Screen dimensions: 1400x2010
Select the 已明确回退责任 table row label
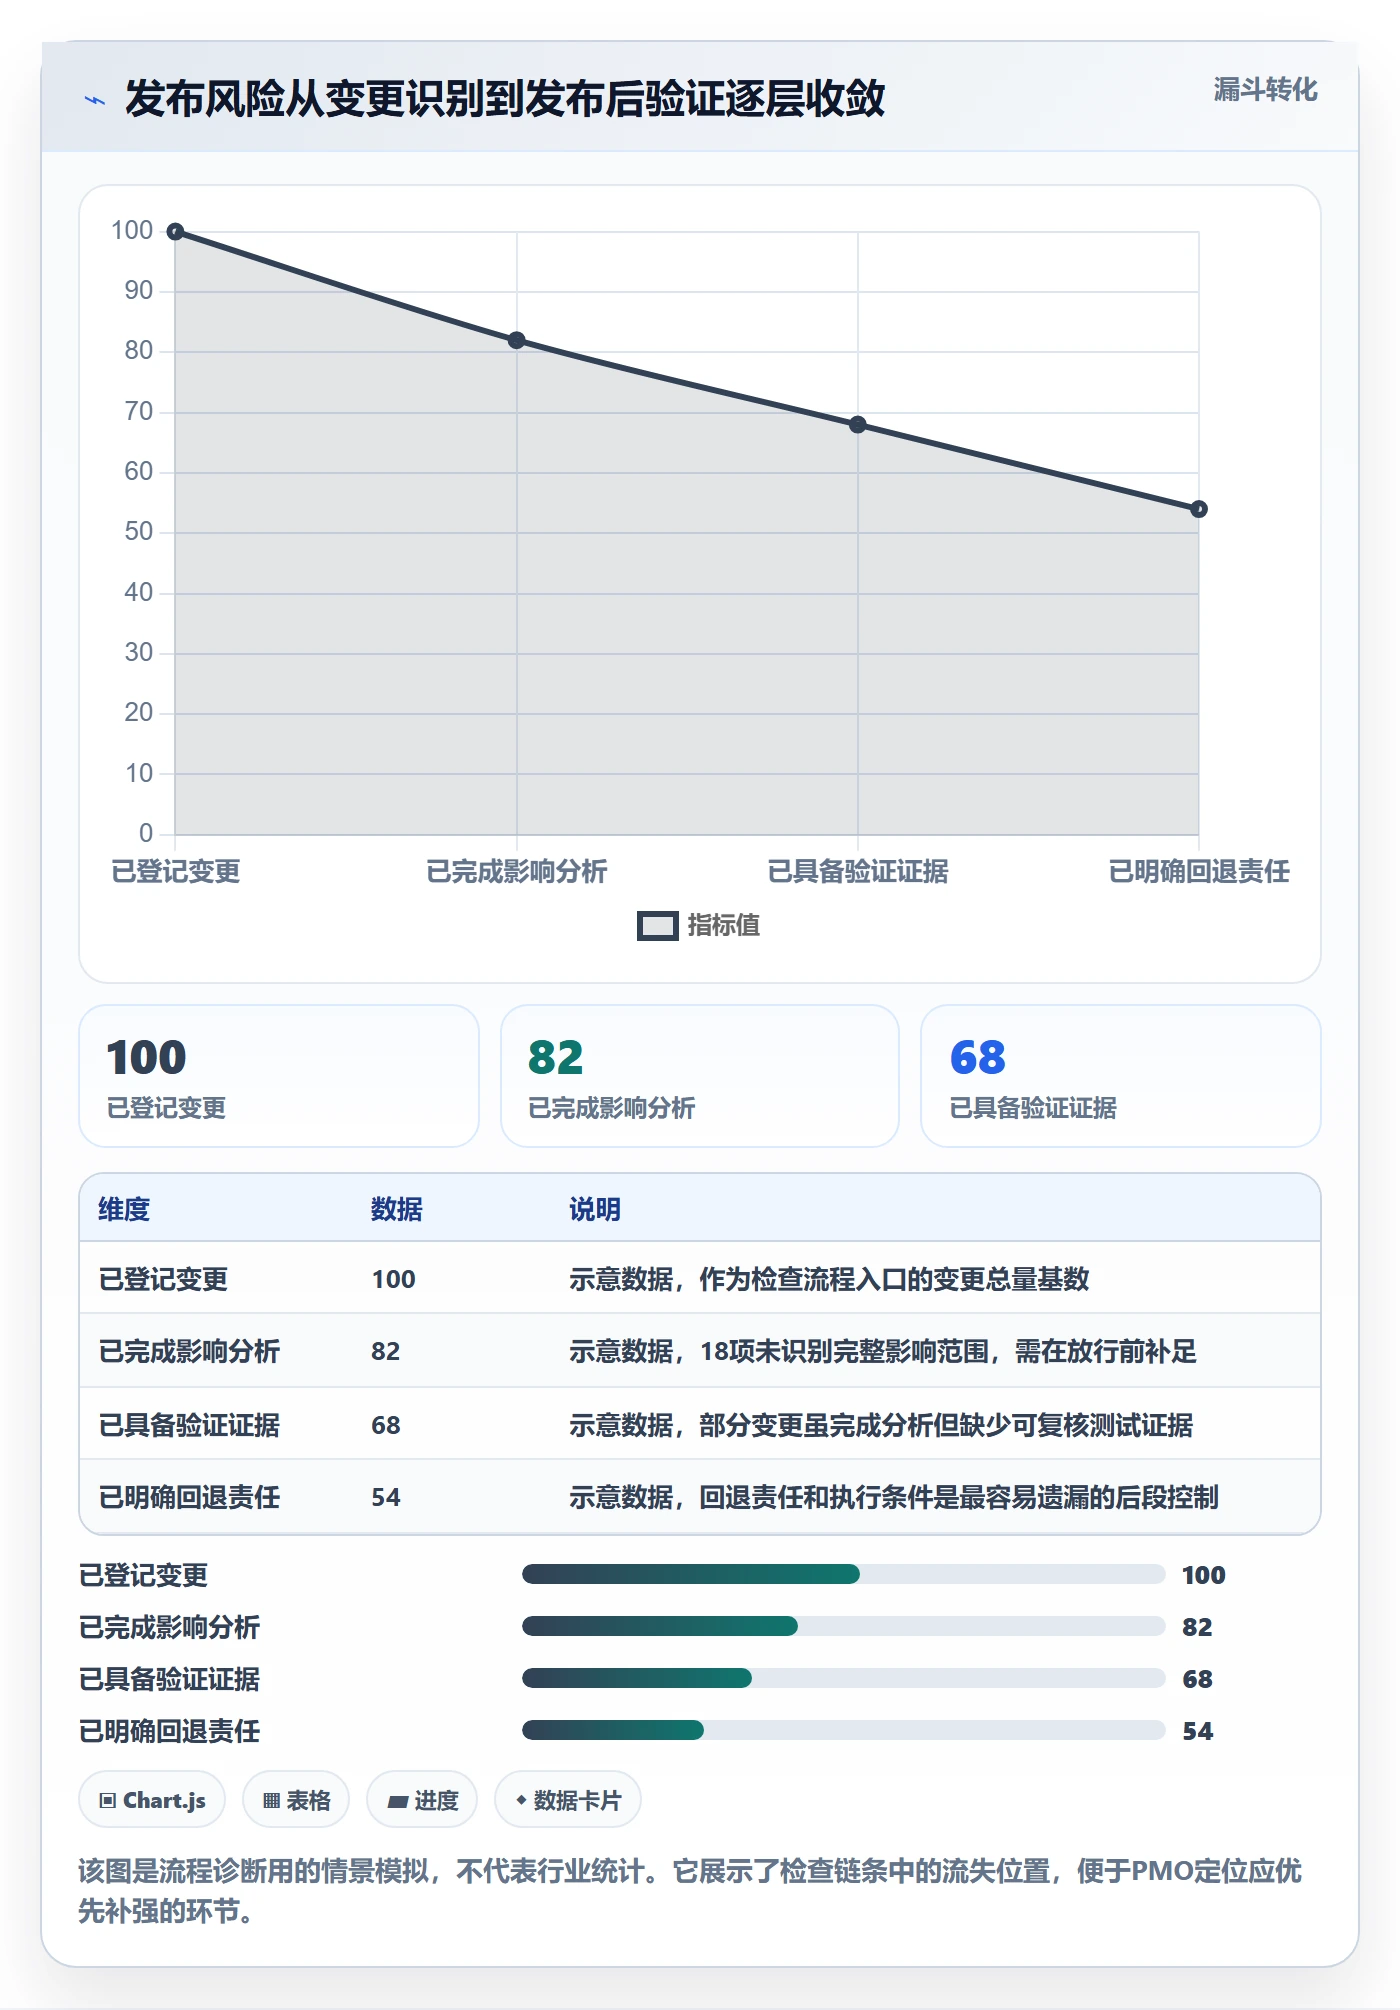coord(189,1497)
